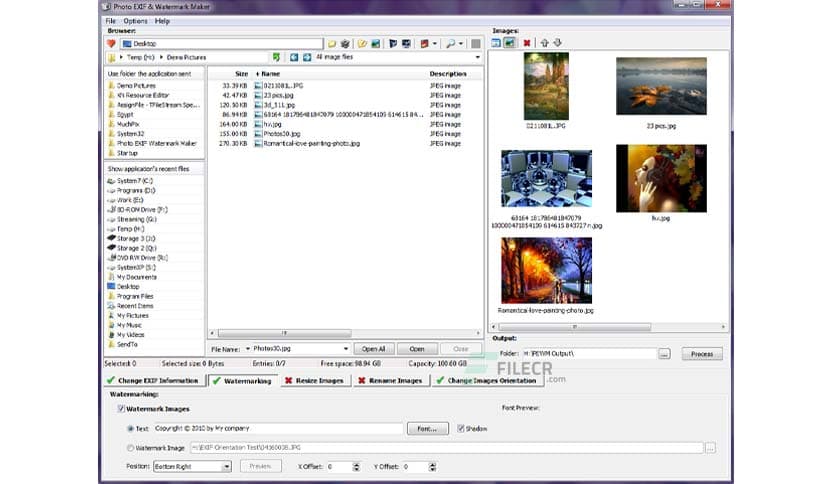Switch to the Resize Images tab

coord(315,381)
